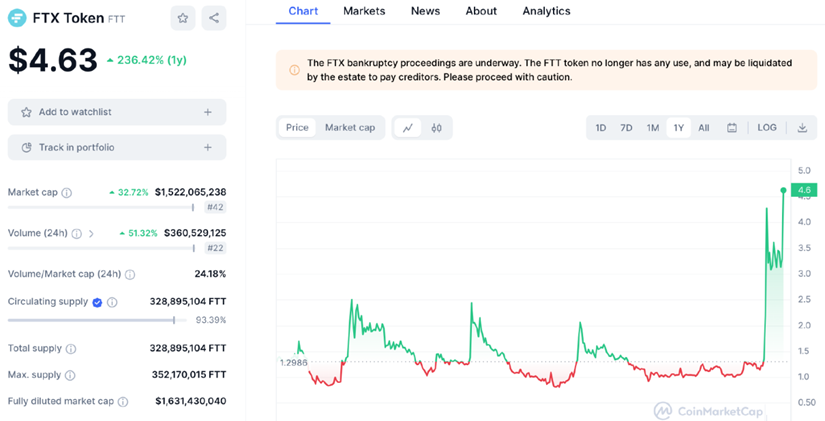This screenshot has width=825, height=421.
Task: Open the News tab
Action: (x=425, y=11)
